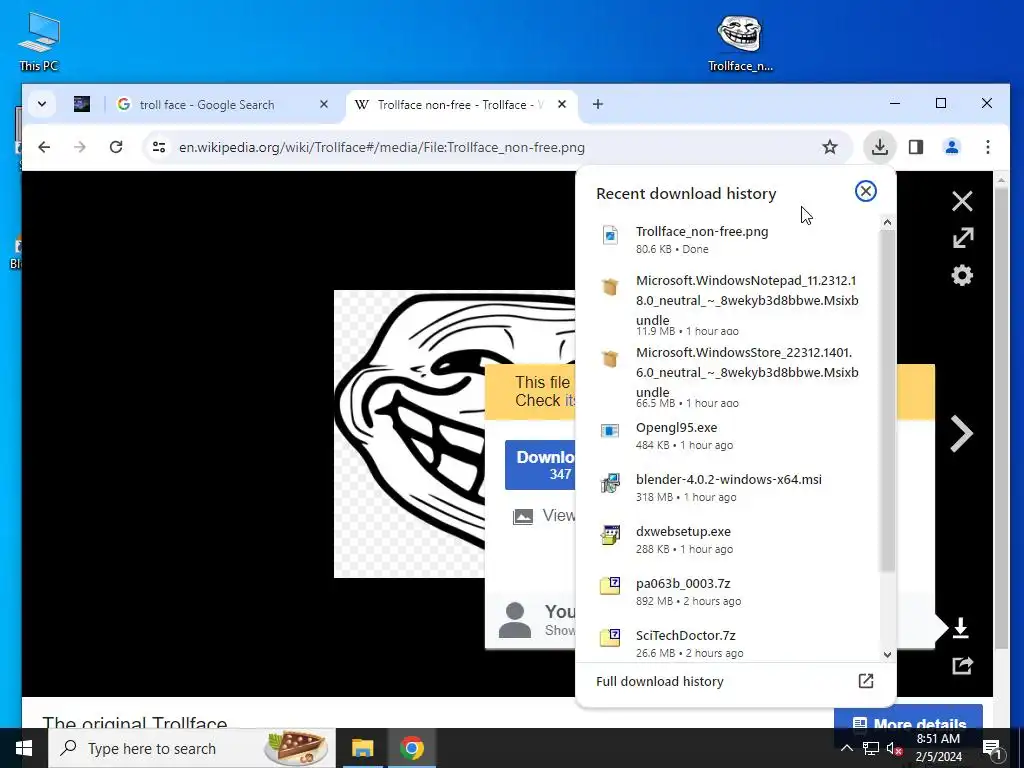Open File Explorer from the taskbar

coord(362,748)
